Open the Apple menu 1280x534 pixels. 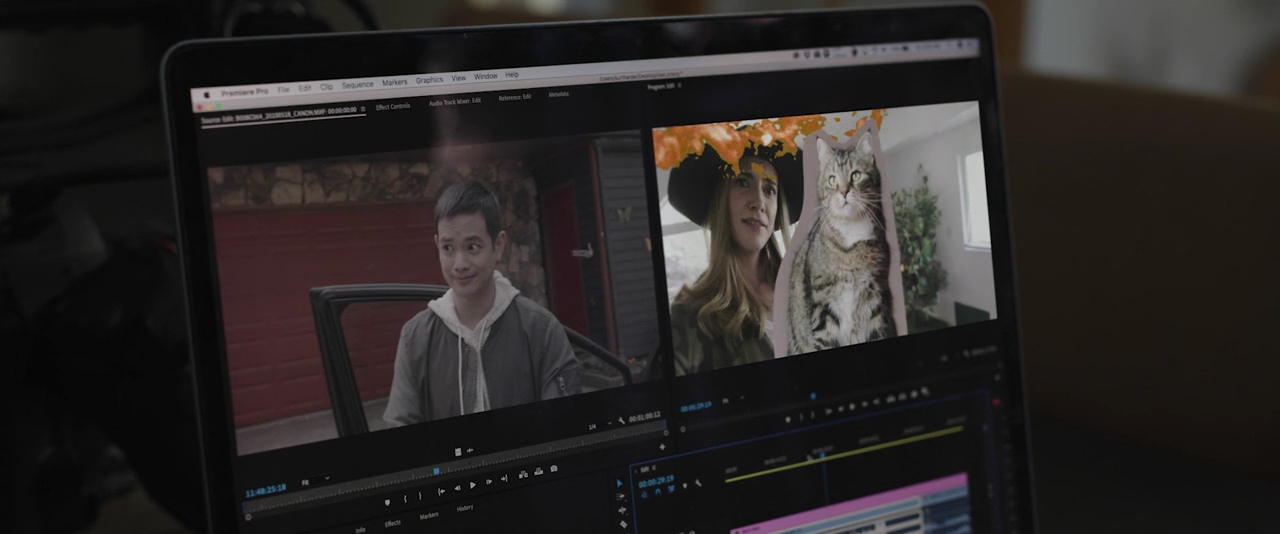coord(208,95)
